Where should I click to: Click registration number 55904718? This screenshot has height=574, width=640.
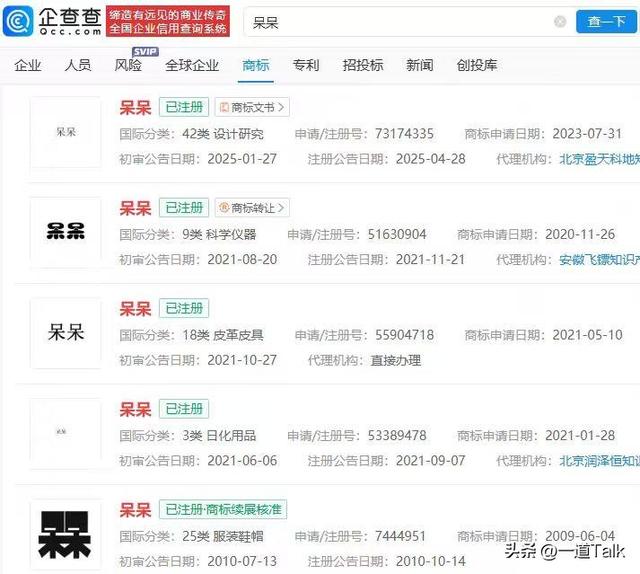coord(404,335)
